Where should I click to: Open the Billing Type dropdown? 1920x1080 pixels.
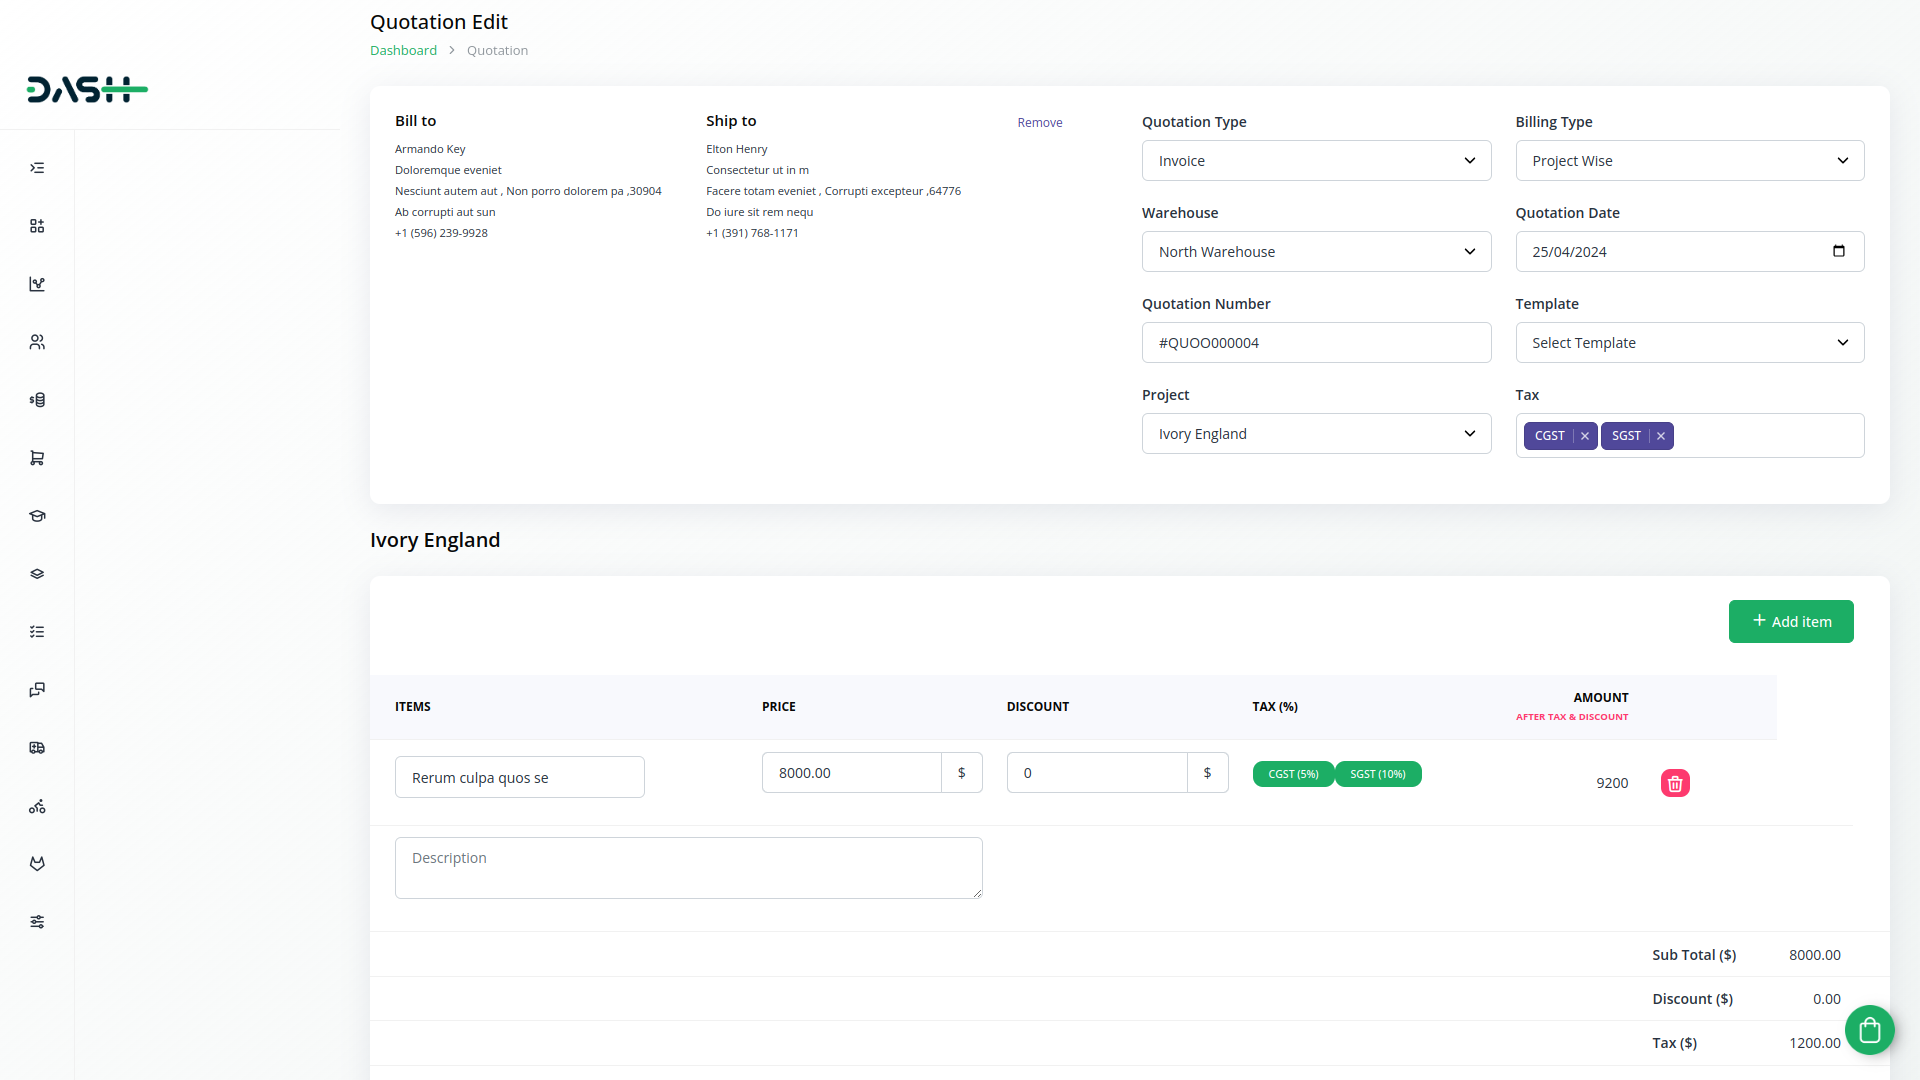point(1689,161)
